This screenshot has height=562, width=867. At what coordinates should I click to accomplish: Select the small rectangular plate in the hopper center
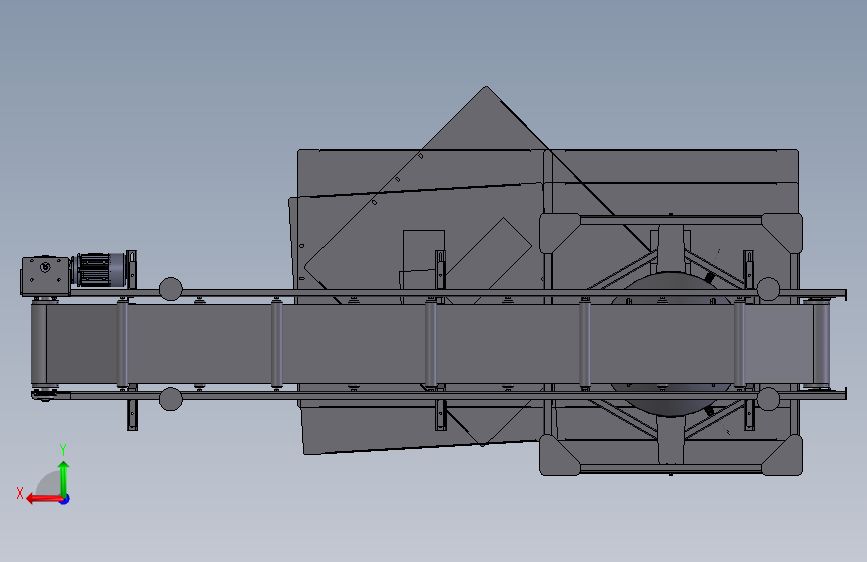[424, 251]
